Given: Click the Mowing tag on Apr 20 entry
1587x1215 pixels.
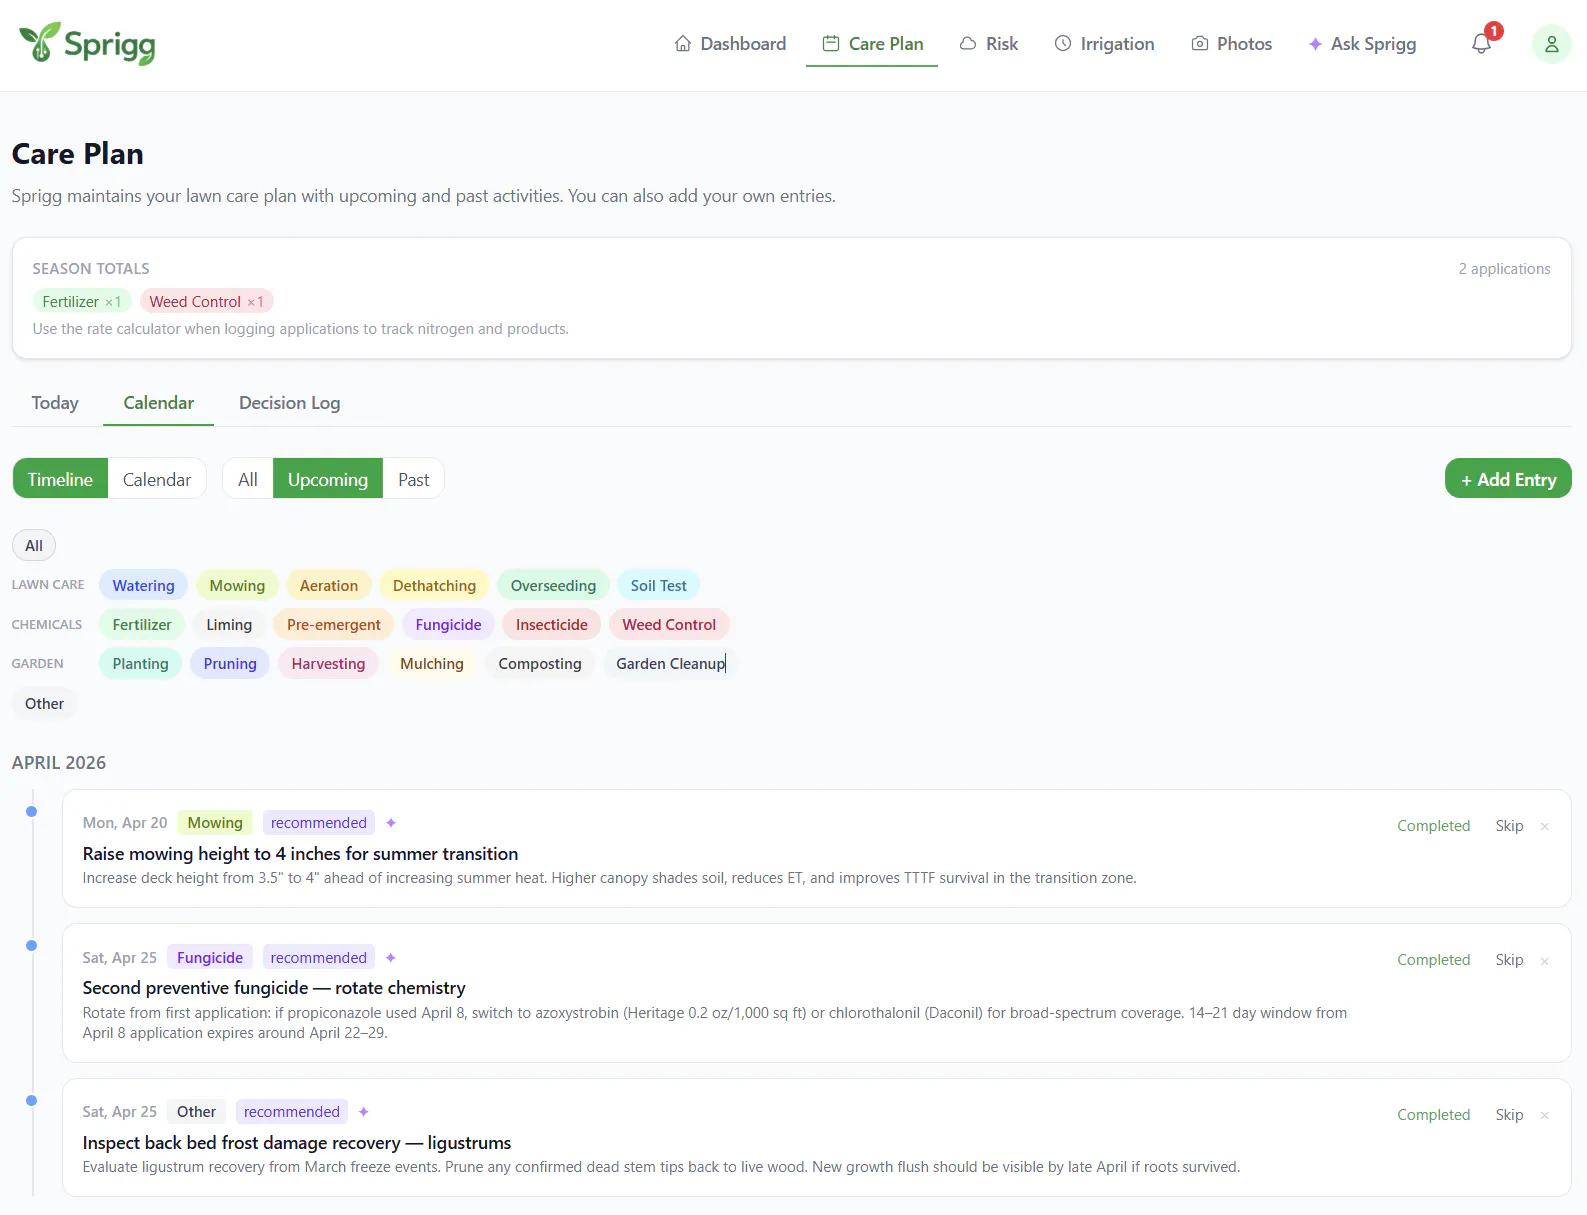Looking at the screenshot, I should [x=215, y=823].
